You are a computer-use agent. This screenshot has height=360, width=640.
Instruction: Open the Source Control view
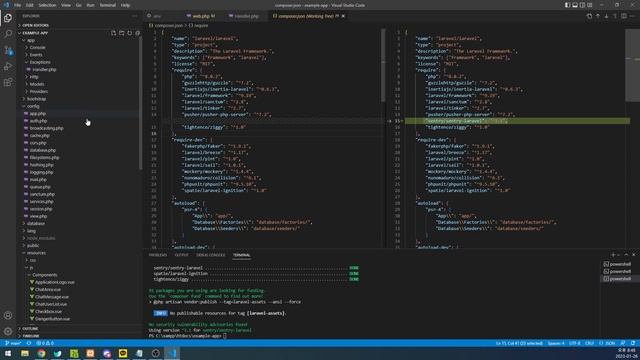point(8,50)
